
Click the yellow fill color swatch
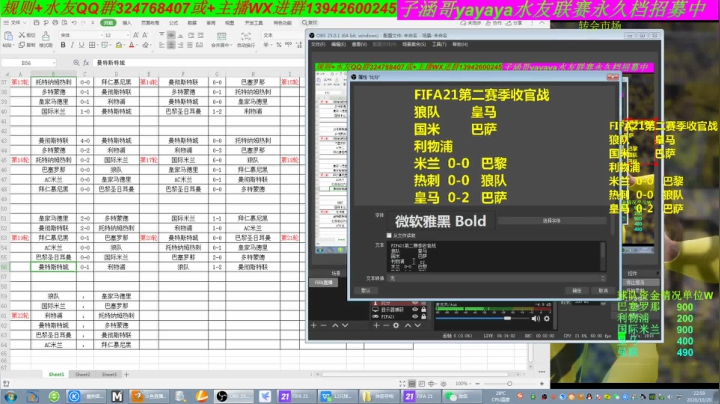[118, 45]
